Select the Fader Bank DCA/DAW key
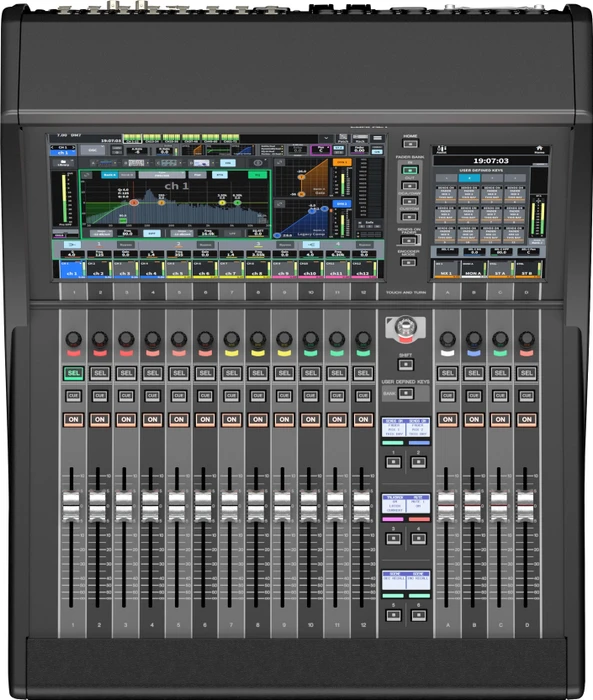593x700 pixels. click(x=410, y=201)
